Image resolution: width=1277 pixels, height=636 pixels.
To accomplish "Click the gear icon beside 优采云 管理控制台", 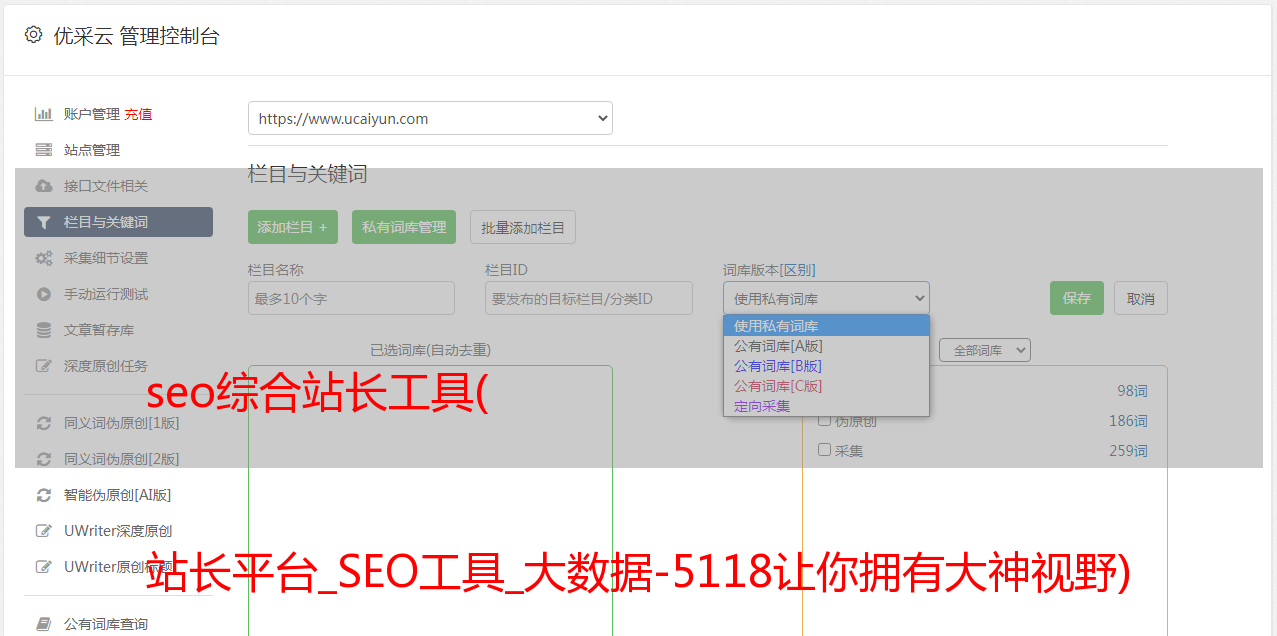I will tap(34, 35).
